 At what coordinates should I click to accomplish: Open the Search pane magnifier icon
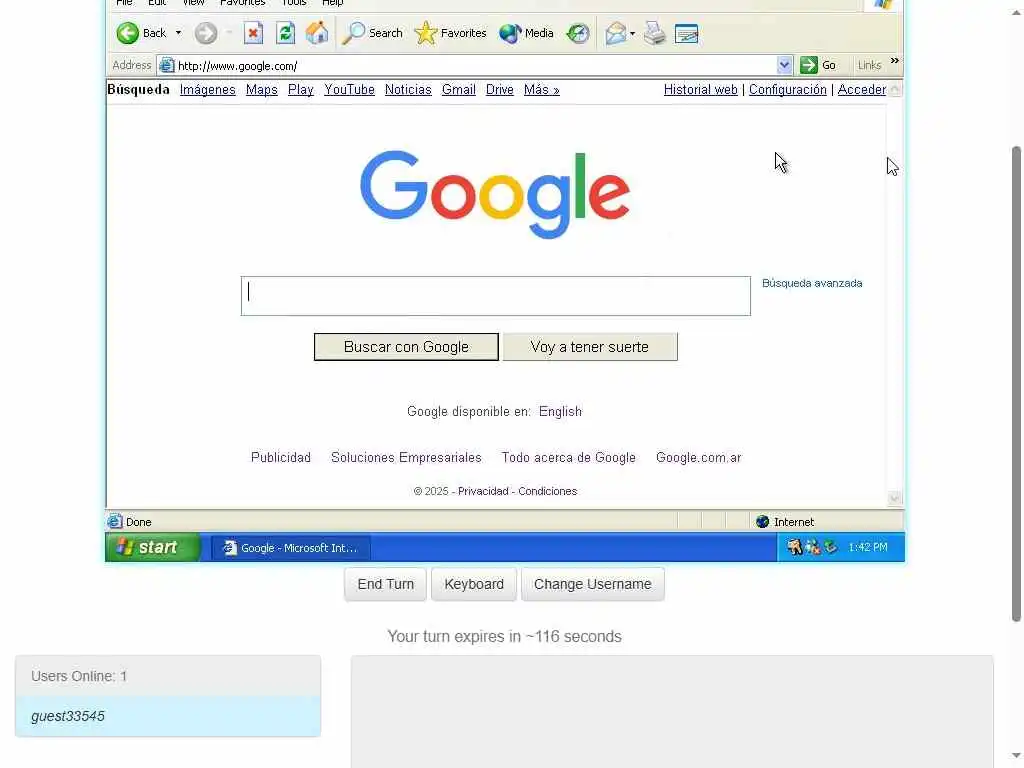pos(353,33)
